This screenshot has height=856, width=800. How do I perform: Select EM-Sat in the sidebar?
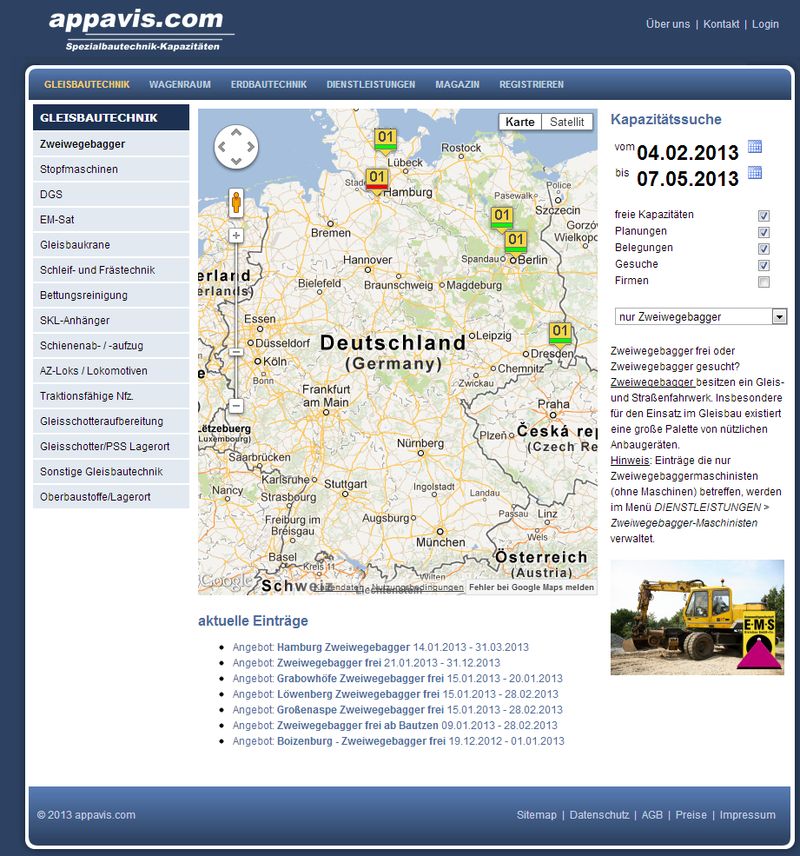(111, 219)
